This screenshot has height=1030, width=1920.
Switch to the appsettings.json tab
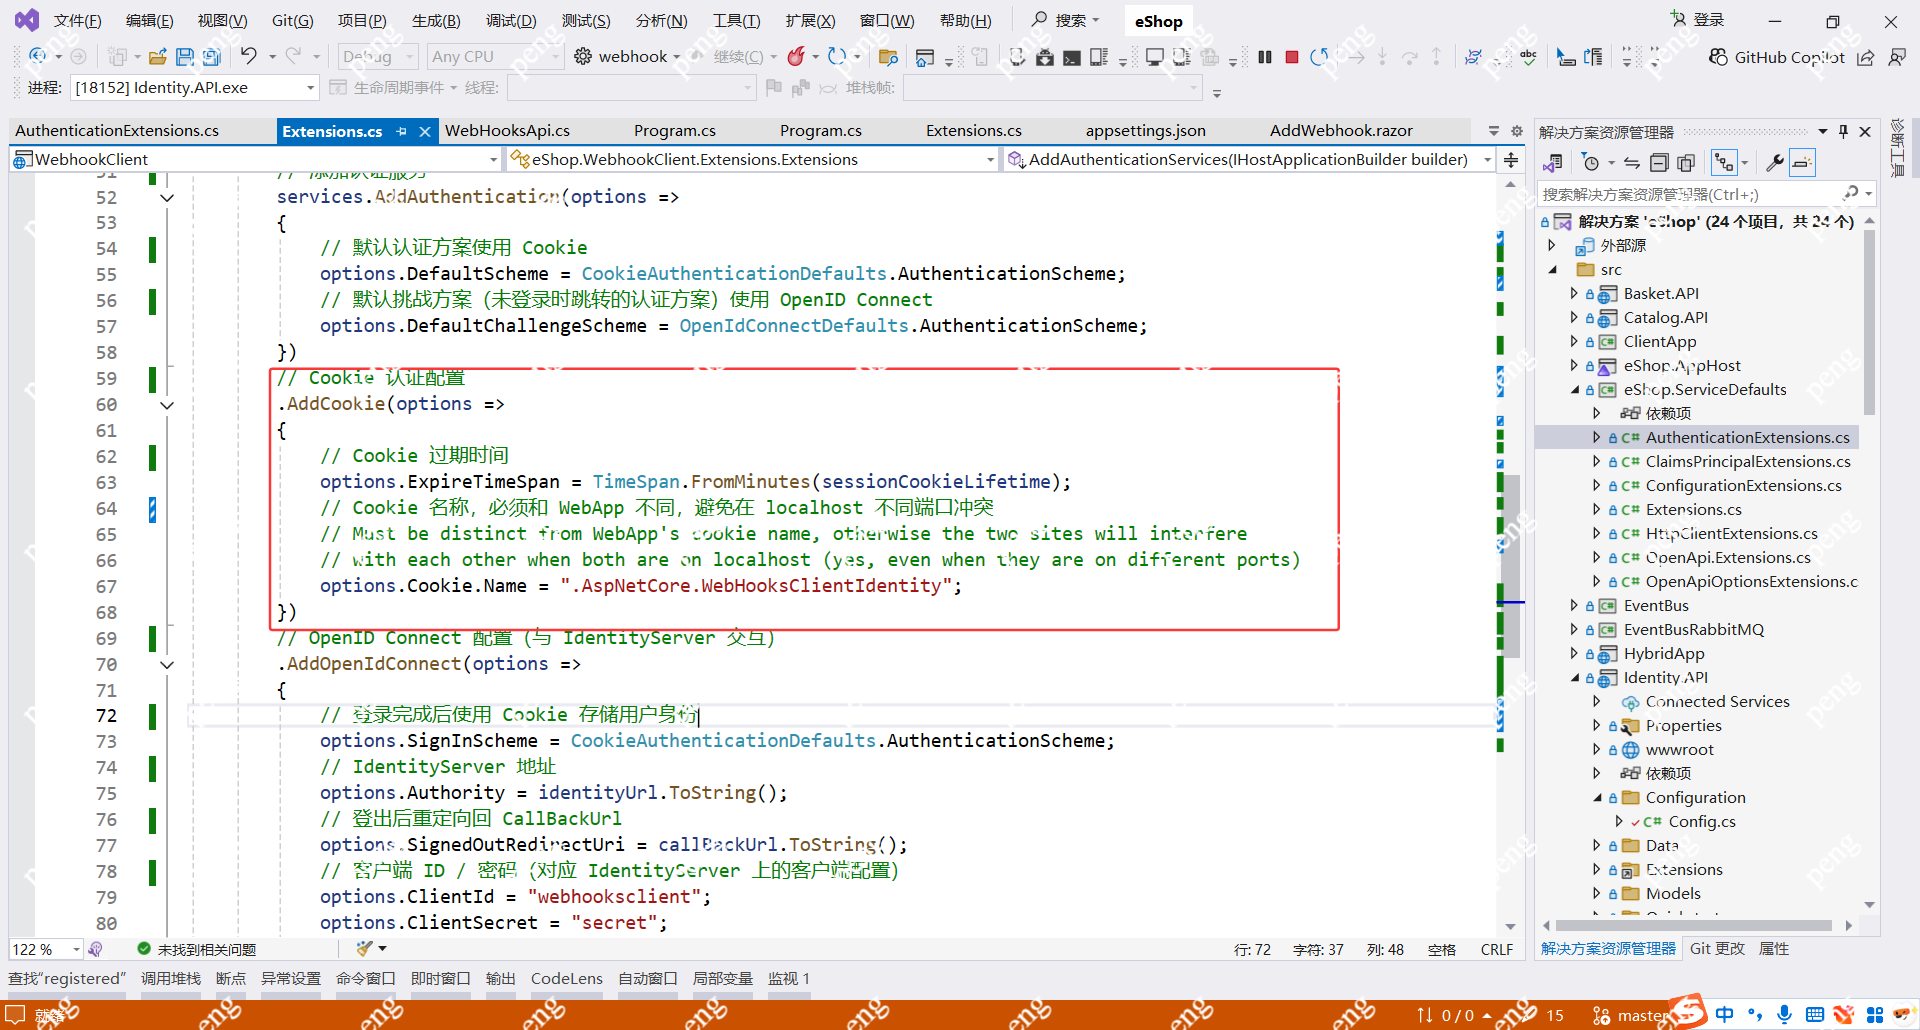point(1146,131)
